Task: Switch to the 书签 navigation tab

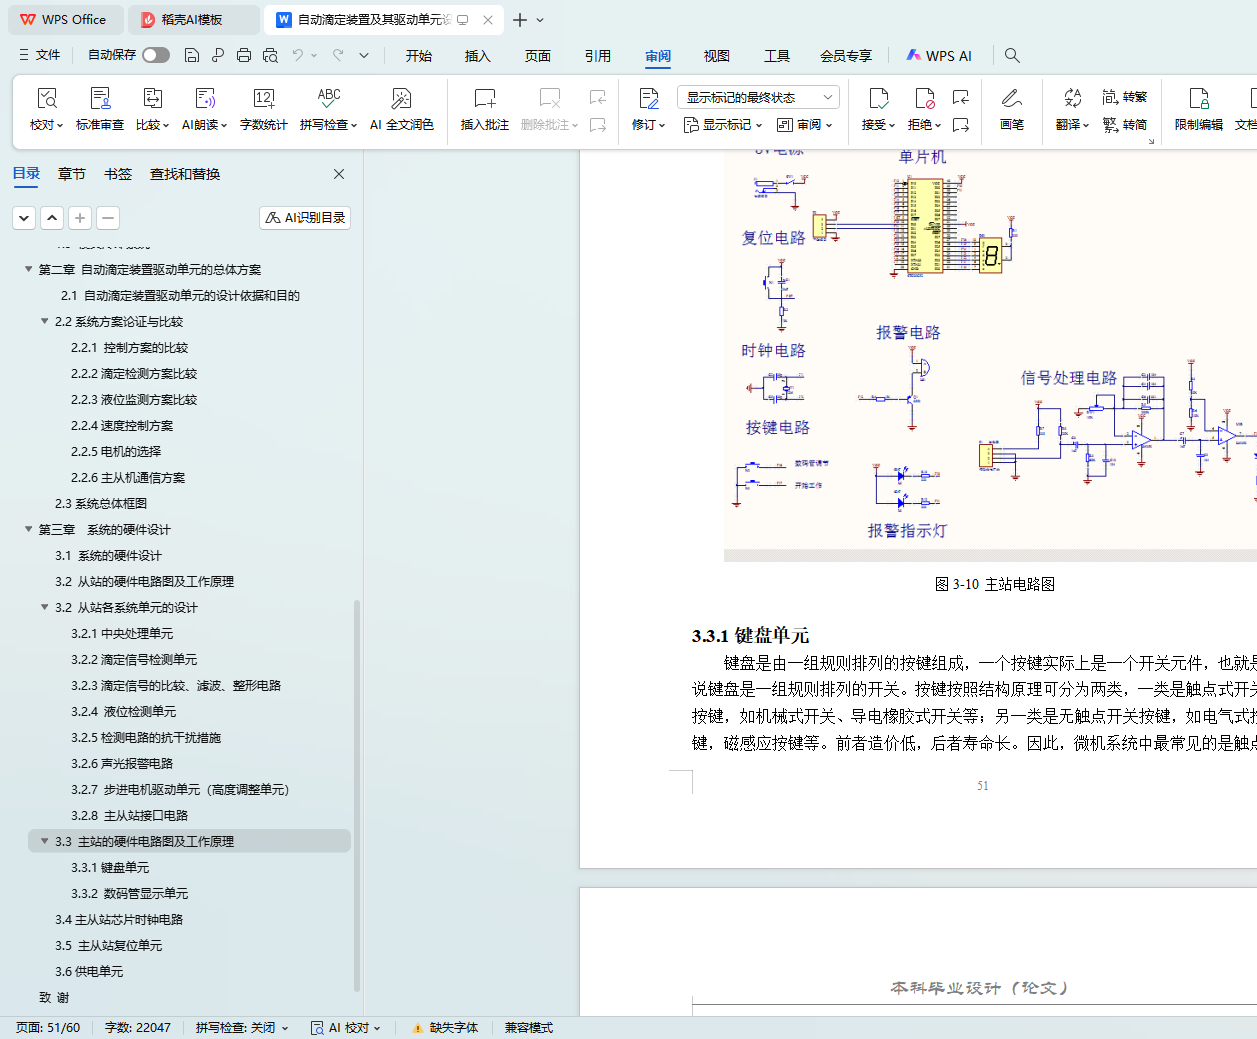Action: tap(118, 174)
